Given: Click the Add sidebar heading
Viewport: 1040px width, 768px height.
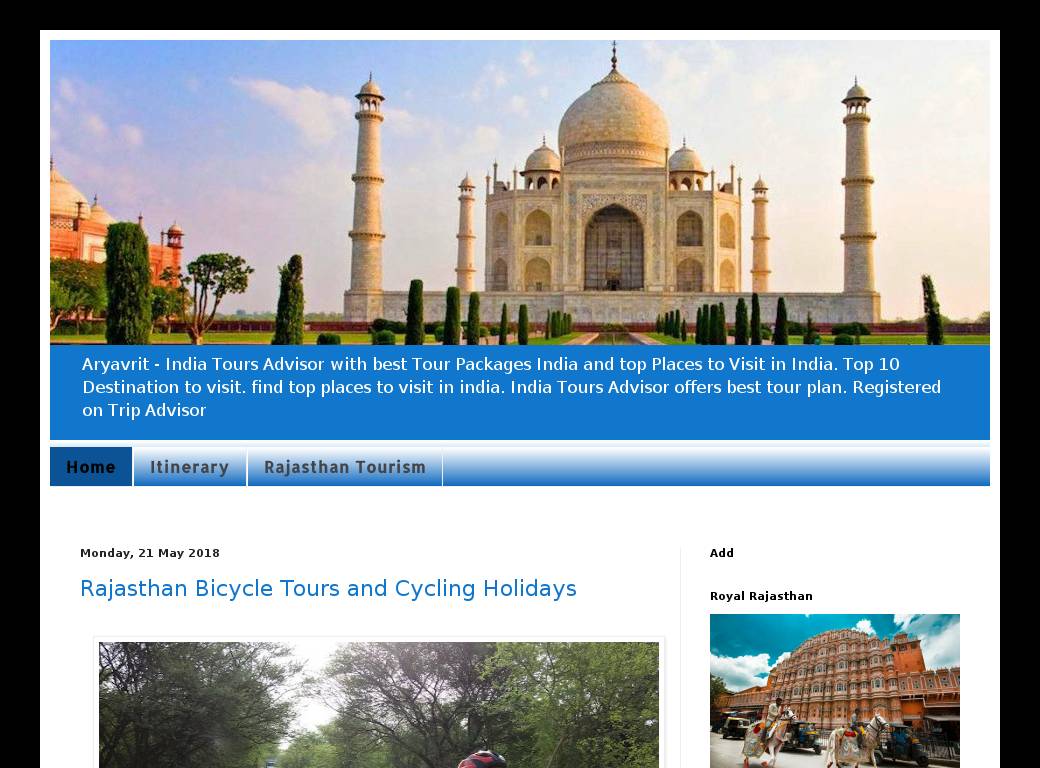Looking at the screenshot, I should point(722,553).
